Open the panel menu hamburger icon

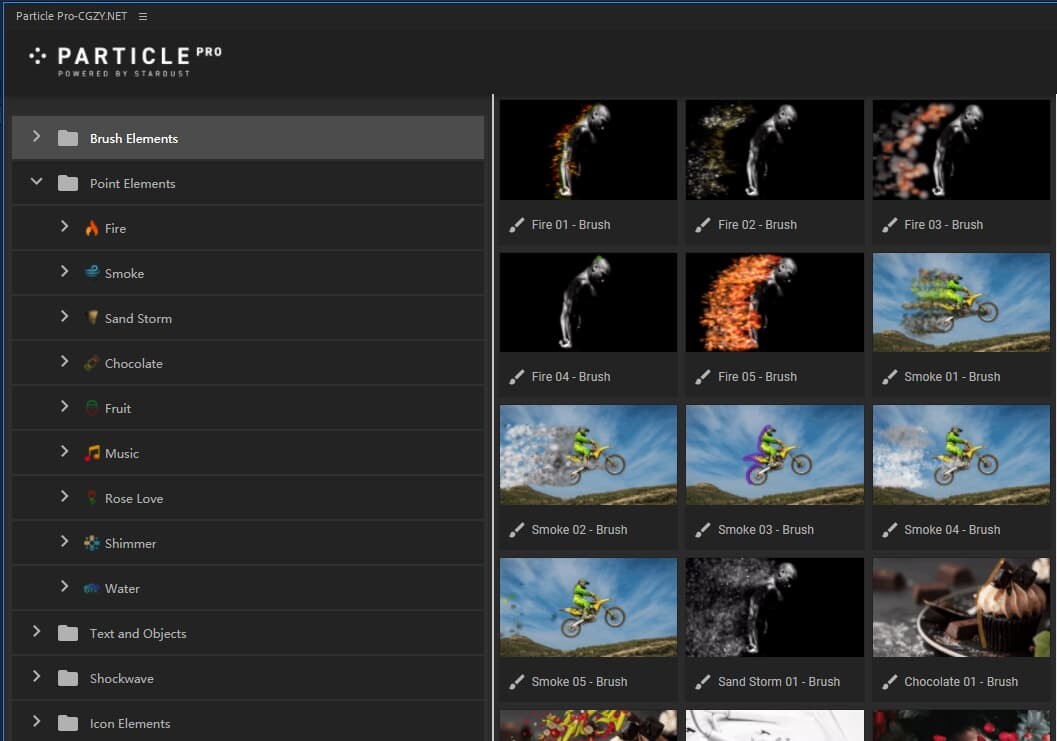(143, 17)
